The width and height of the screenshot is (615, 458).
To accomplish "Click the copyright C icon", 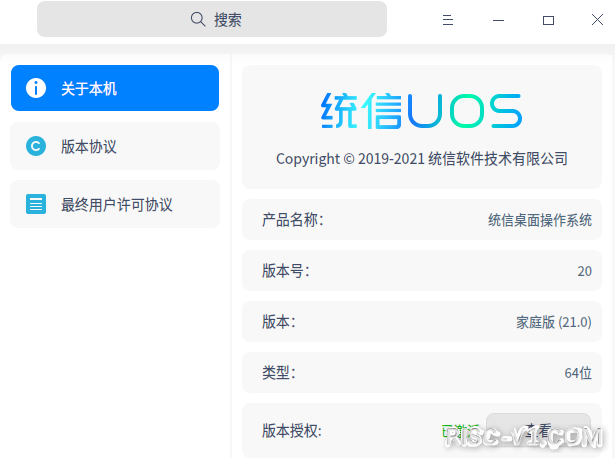I will [x=36, y=146].
